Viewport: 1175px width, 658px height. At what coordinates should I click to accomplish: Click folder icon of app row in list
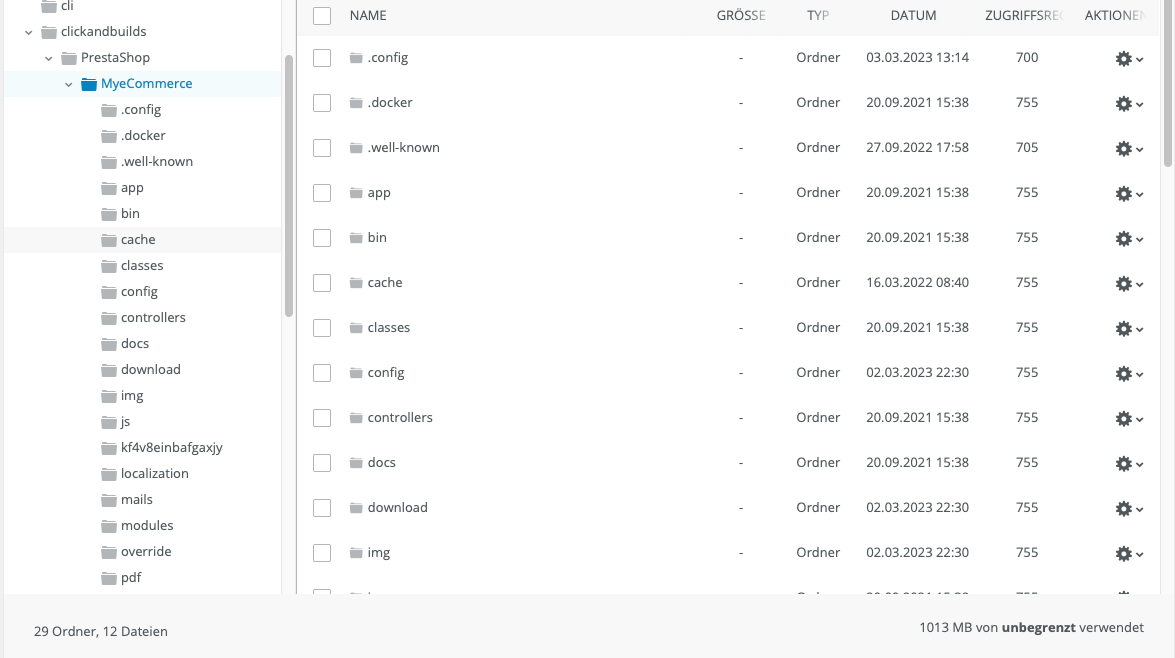[x=355, y=192]
